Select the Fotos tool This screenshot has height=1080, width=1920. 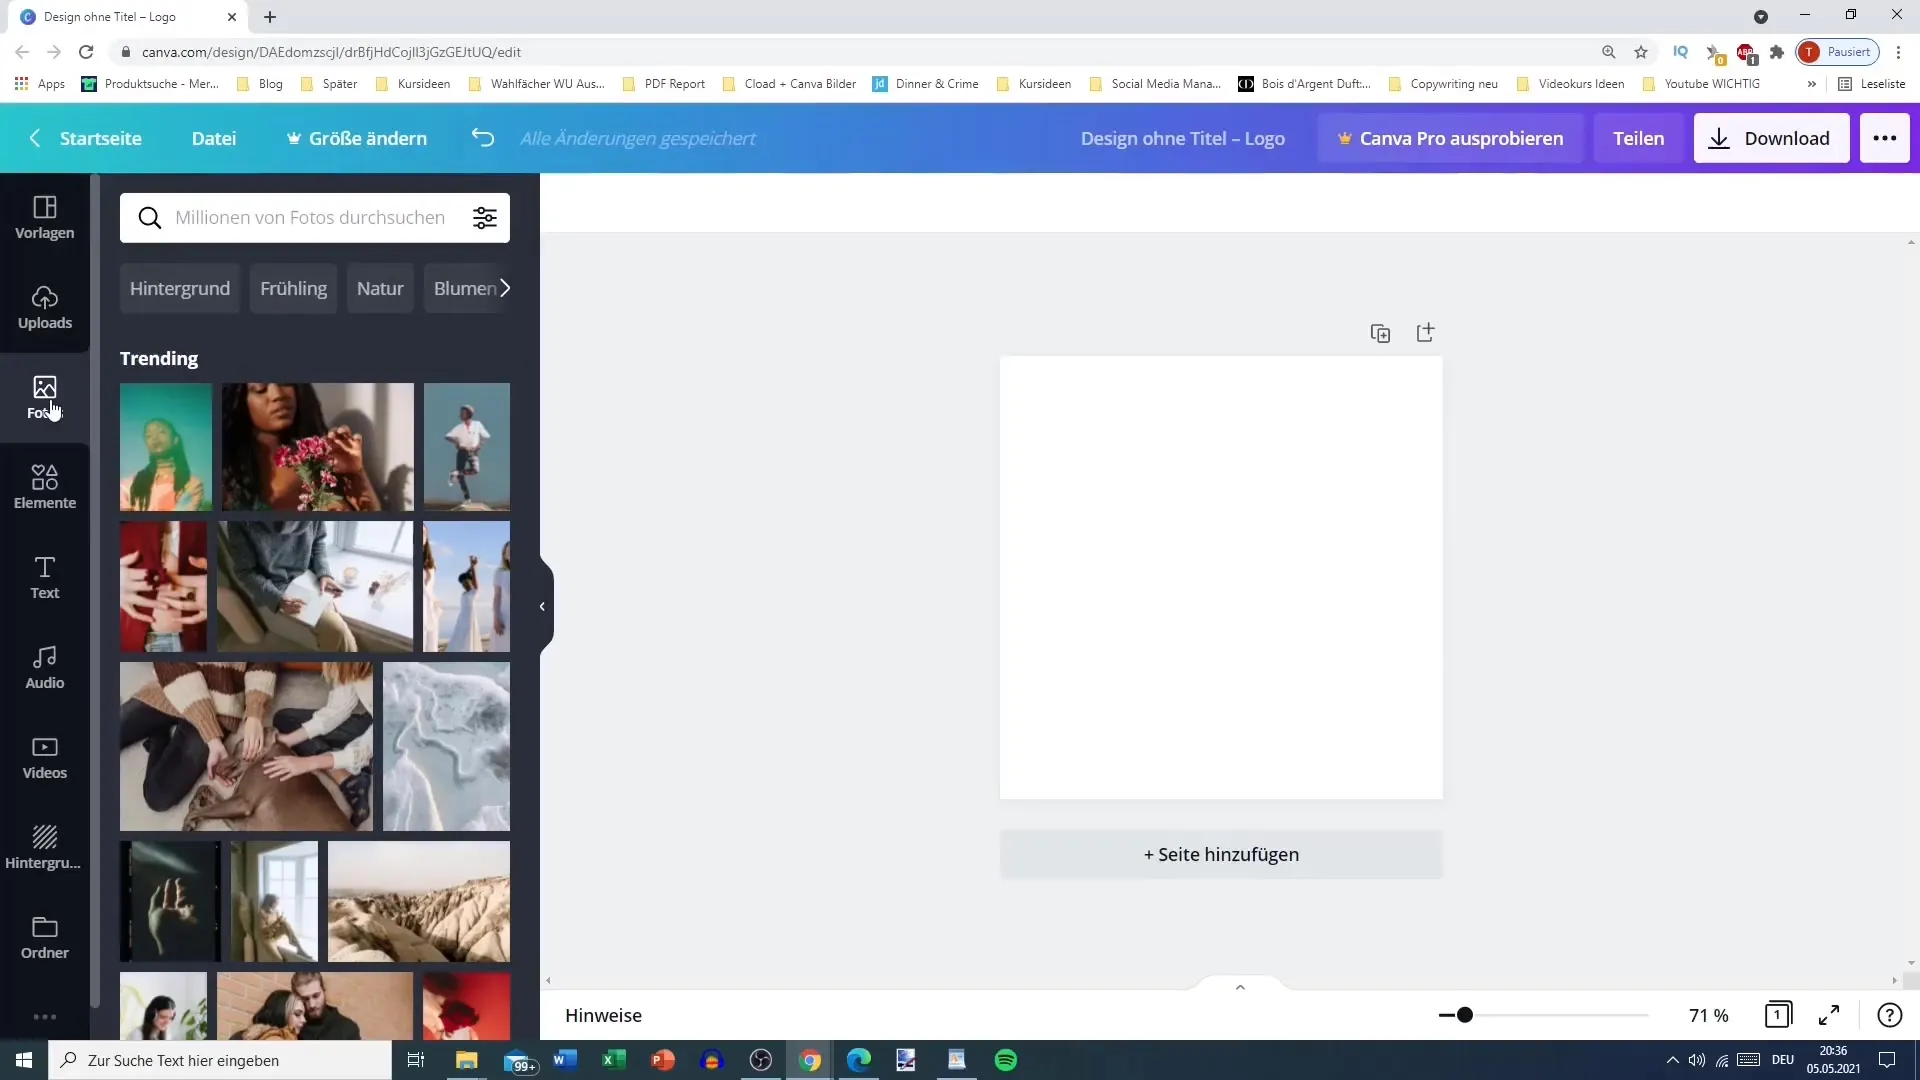(44, 397)
